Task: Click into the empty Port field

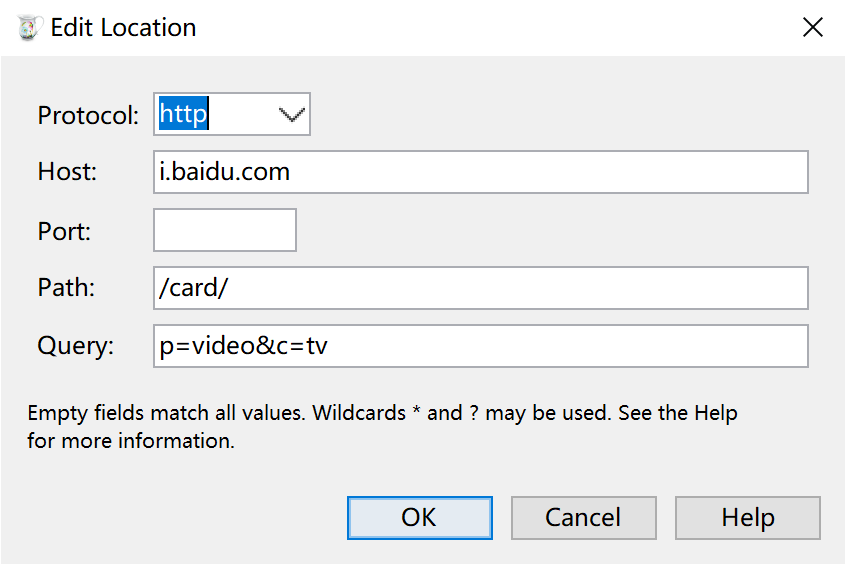Action: [x=225, y=230]
